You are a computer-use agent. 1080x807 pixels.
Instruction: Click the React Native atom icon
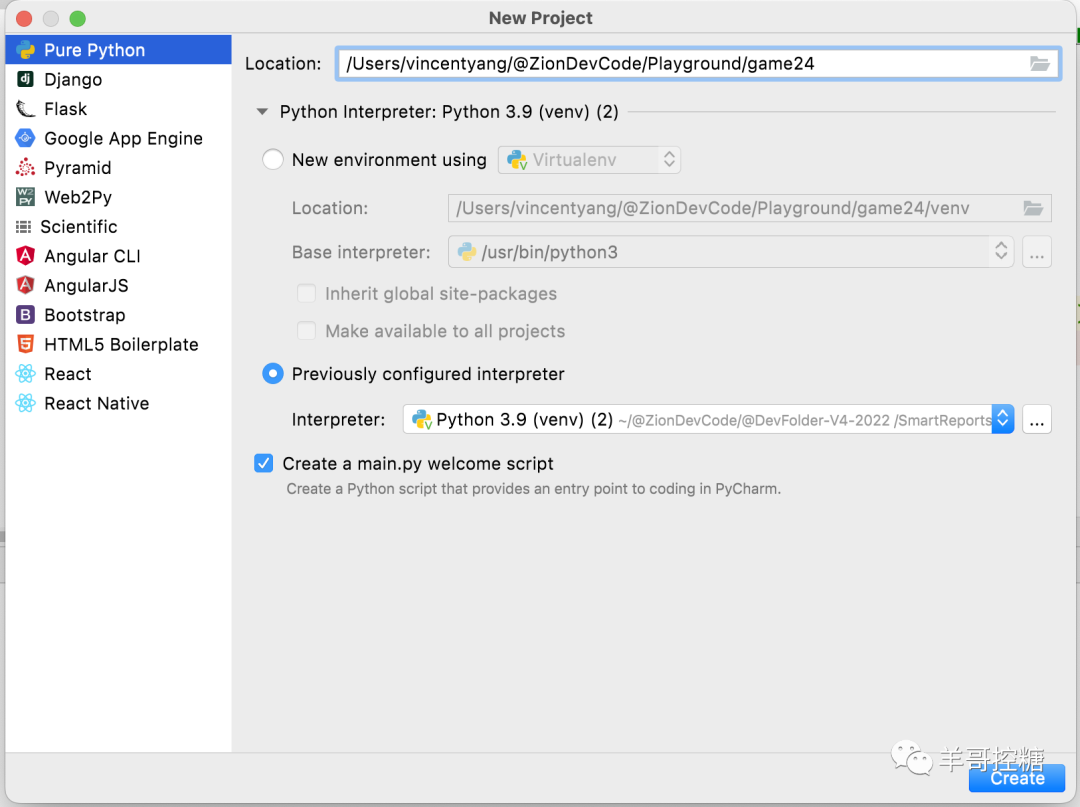click(x=25, y=403)
